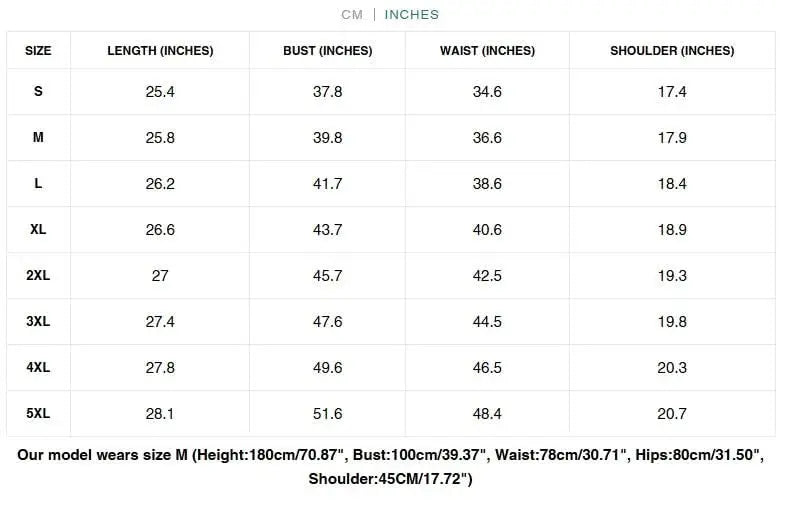786x507 pixels.
Task: Select the 3XL size row label
Action: click(38, 322)
